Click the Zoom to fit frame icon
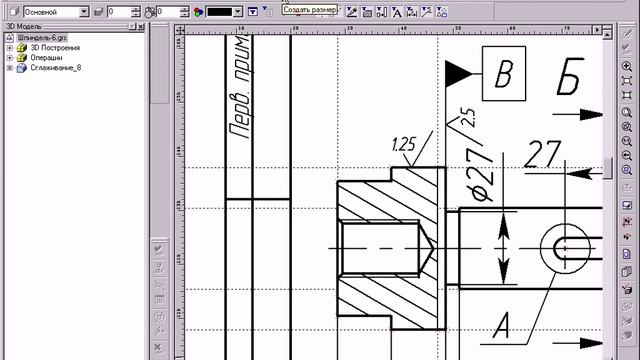Viewport: 640px width, 360px height. point(627,81)
